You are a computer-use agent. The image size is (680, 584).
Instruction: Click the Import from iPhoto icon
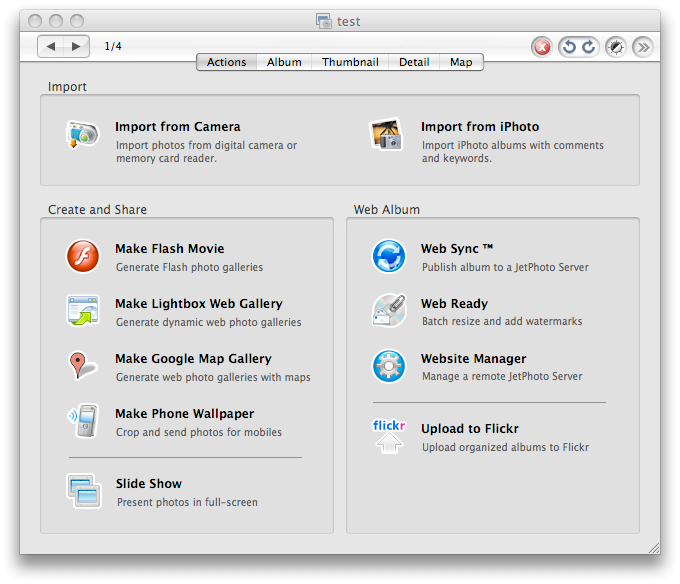point(386,134)
